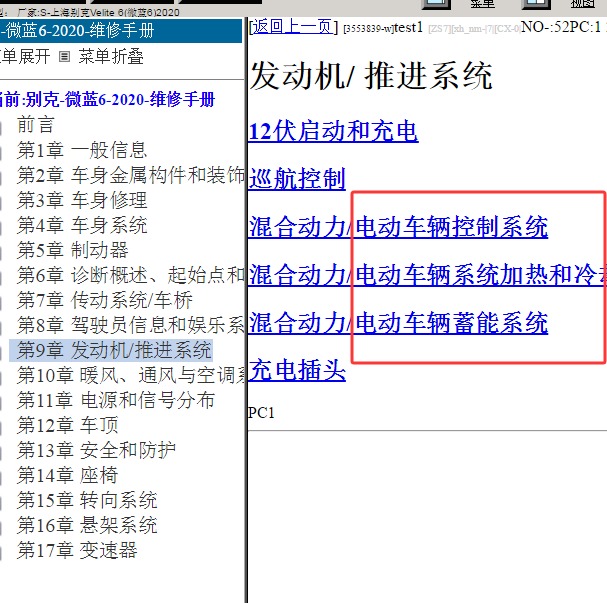Select 第7章 传动系统/车桥
The image size is (607, 603).
coord(105,300)
